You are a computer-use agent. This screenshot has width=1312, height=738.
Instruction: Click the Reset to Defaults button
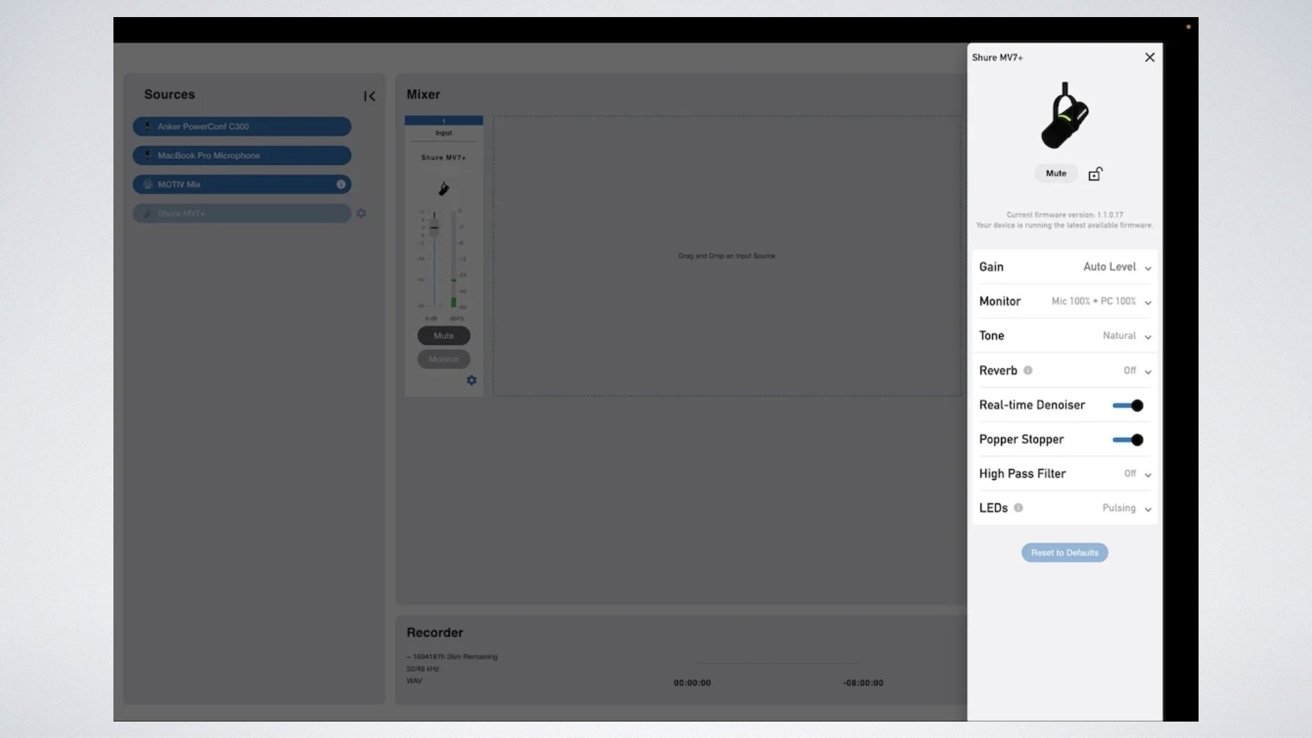1065,553
